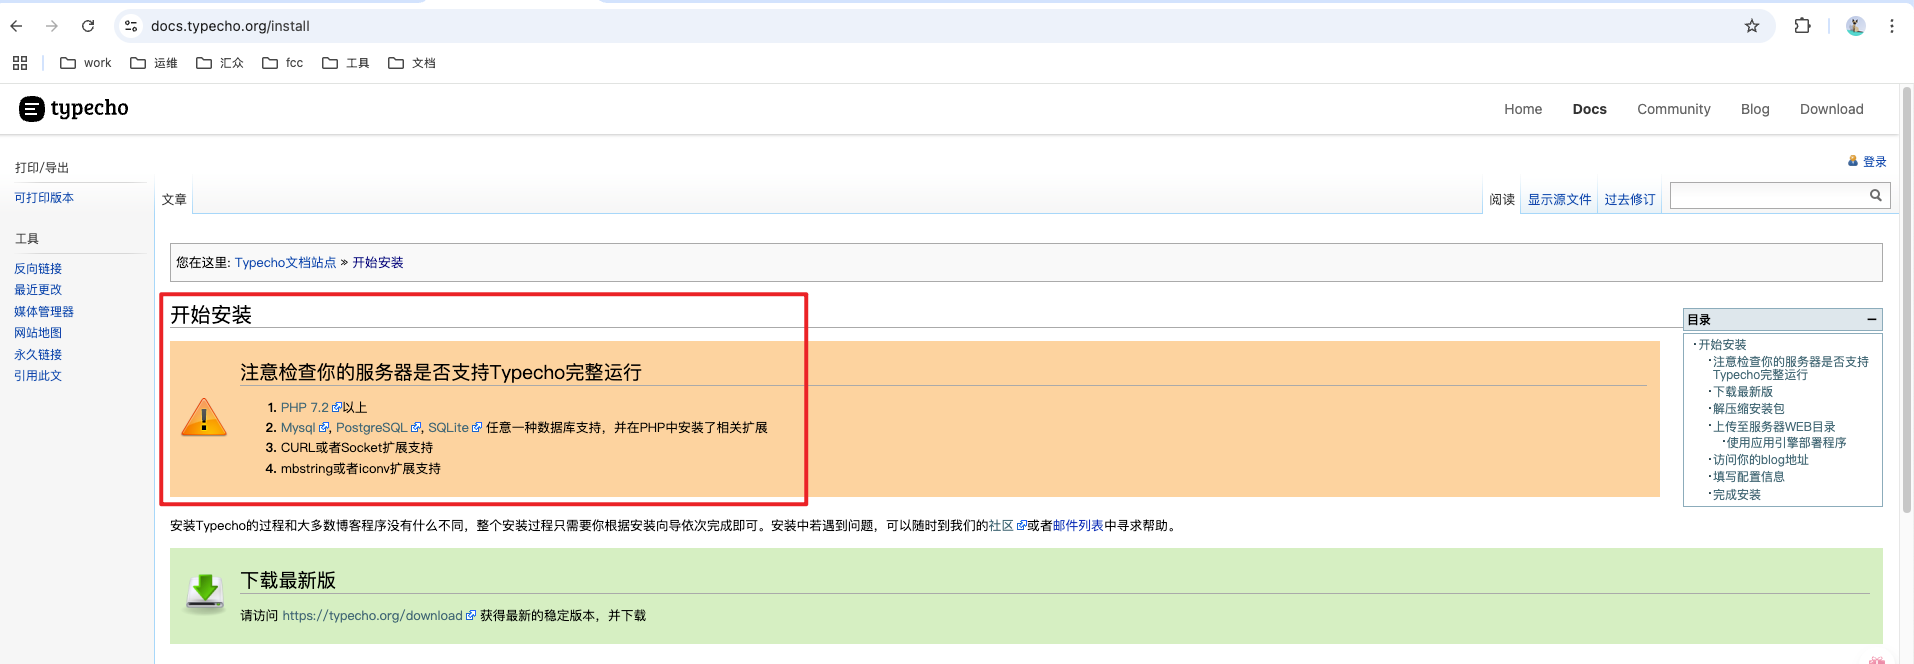Click the 社区 community link
1914x664 pixels.
1007,526
